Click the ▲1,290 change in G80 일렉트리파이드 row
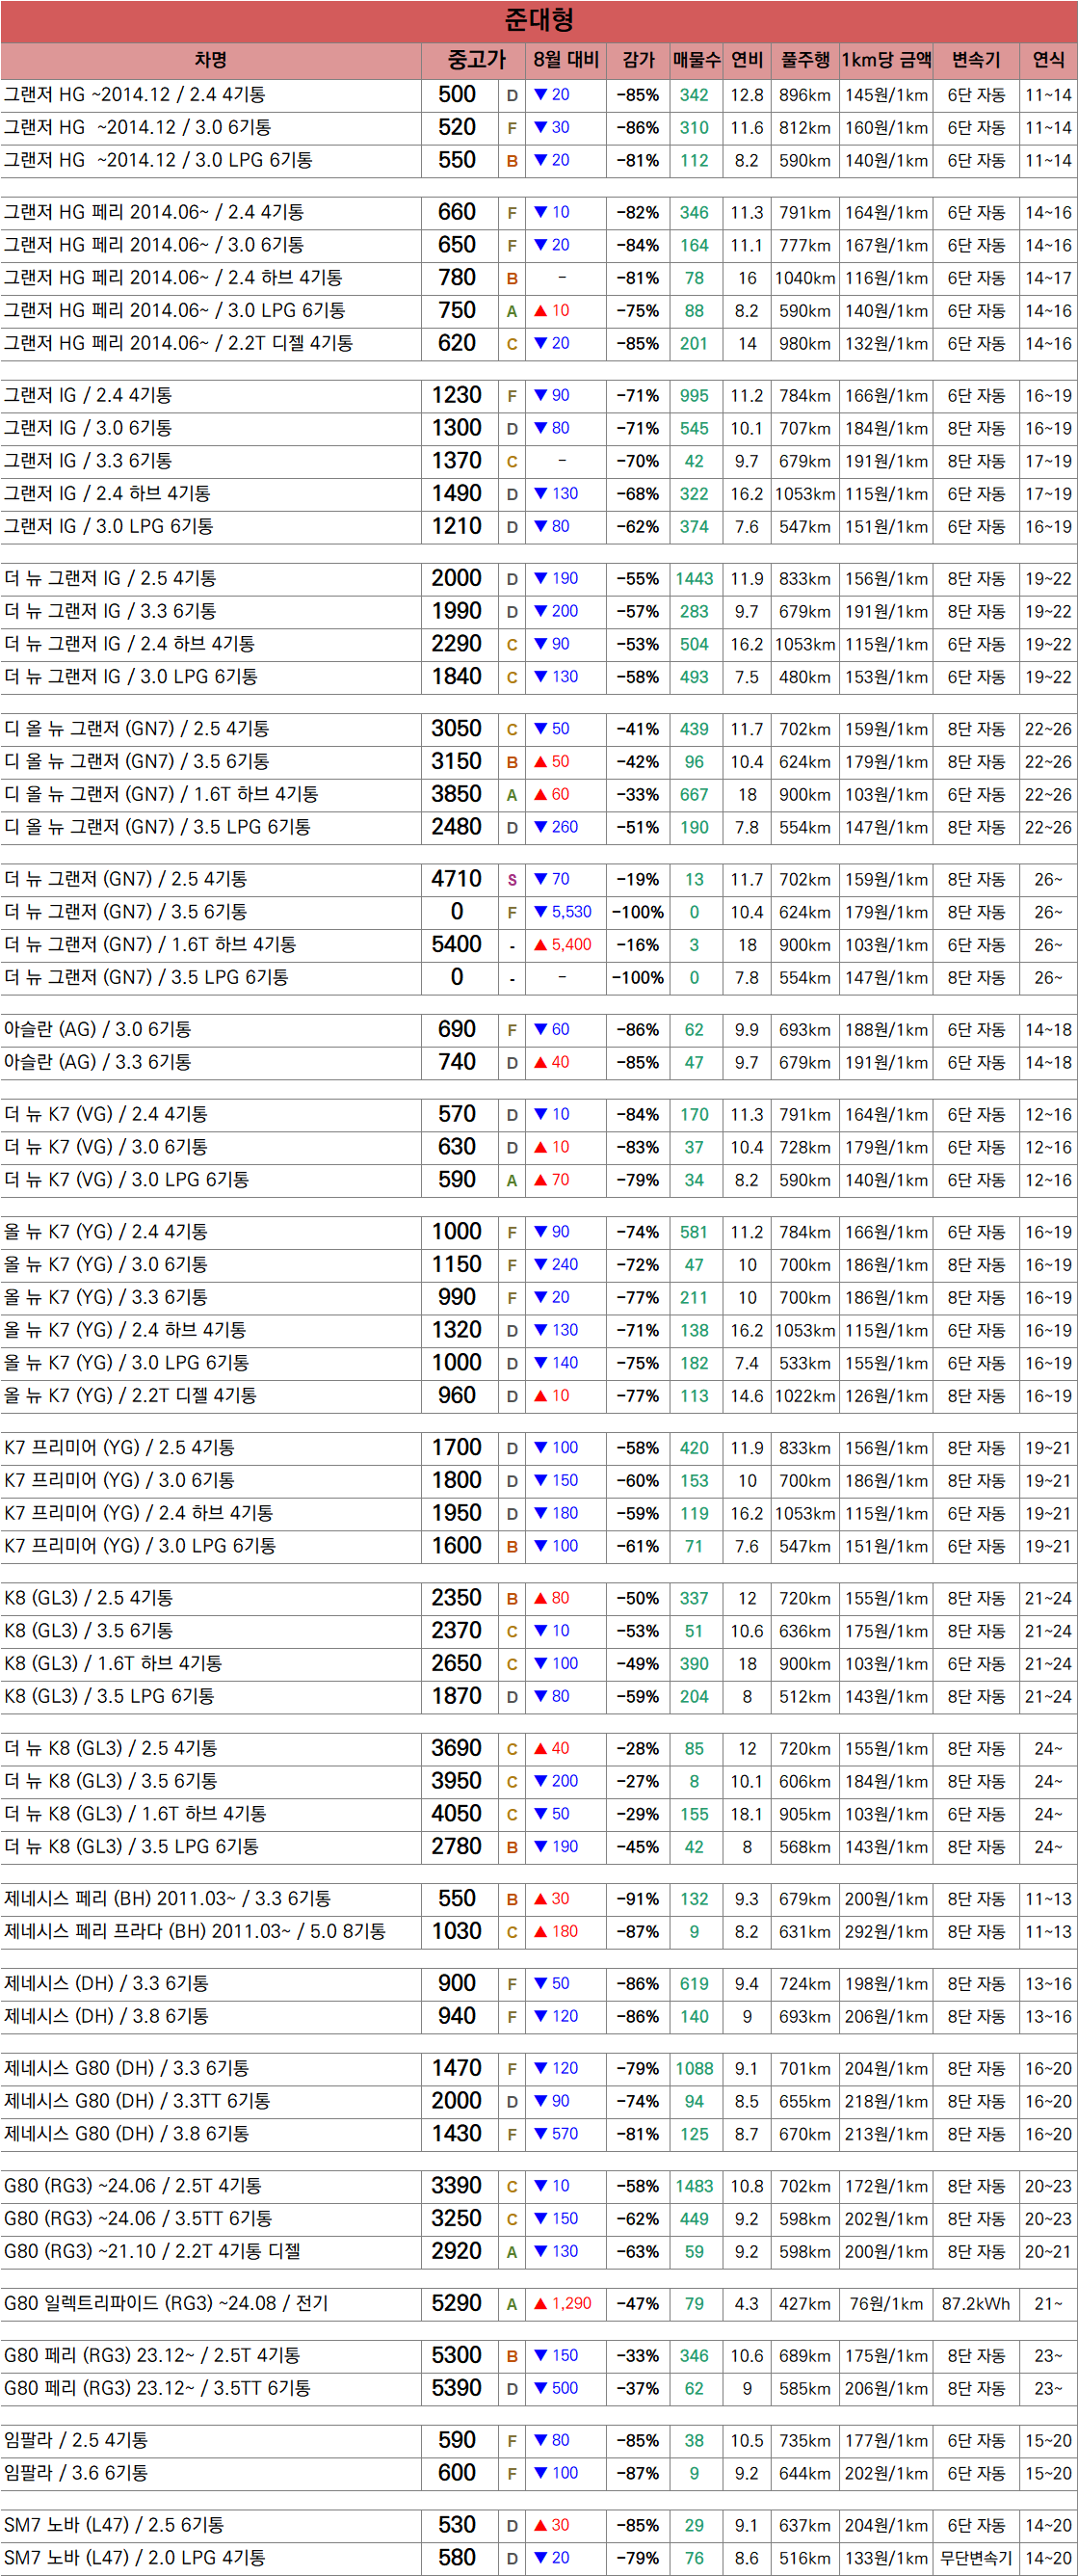The width and height of the screenshot is (1078, 2576). coord(563,2304)
